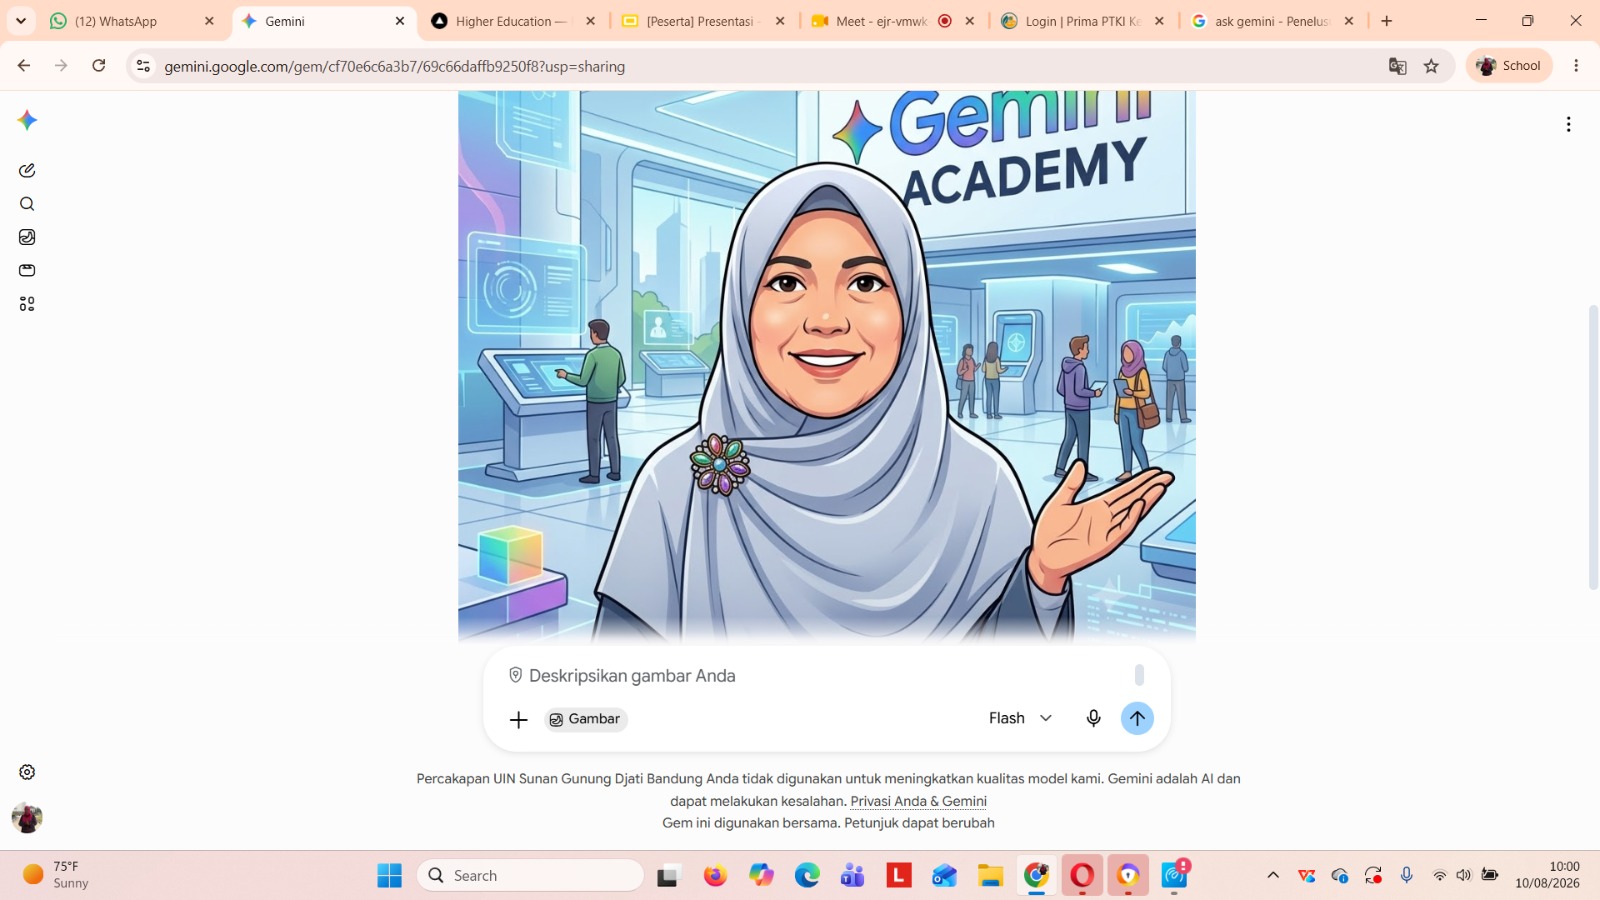Close the Meet tab
This screenshot has height=900, width=1600.
point(969,21)
